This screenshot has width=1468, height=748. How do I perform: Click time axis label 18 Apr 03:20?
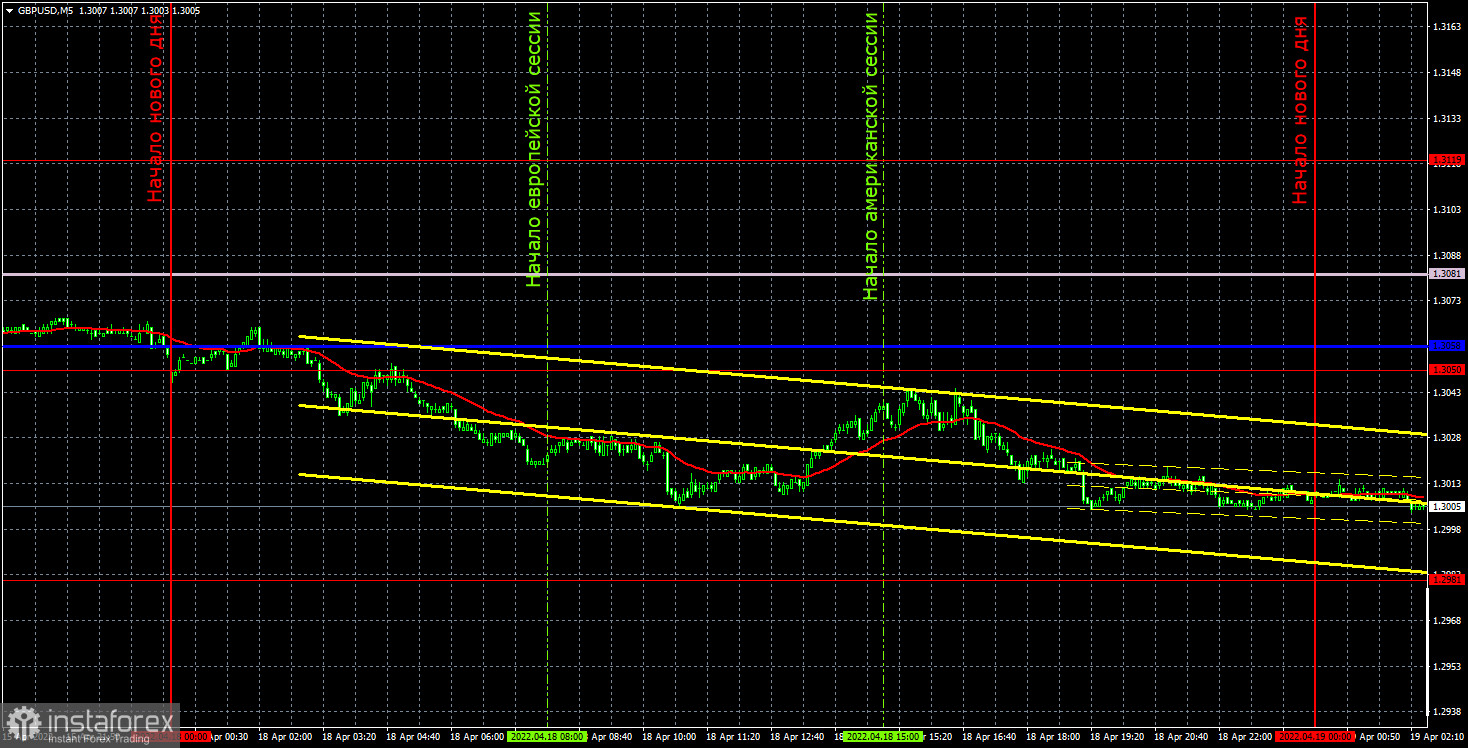click(347, 736)
